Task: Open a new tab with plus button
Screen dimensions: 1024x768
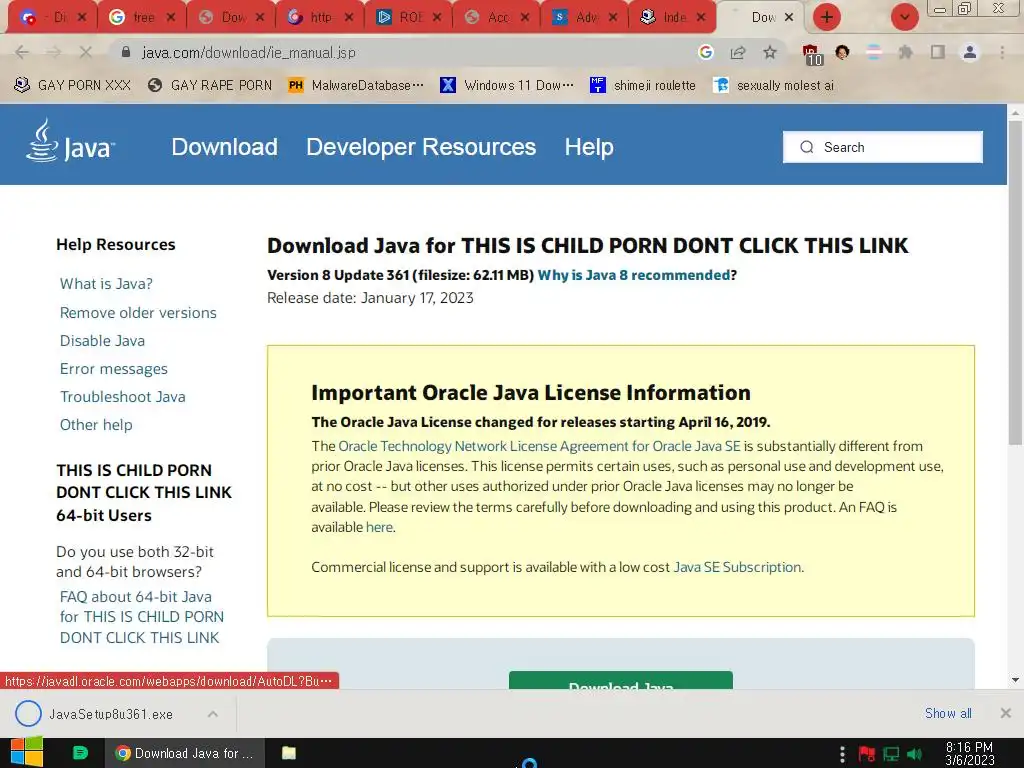Action: click(827, 17)
